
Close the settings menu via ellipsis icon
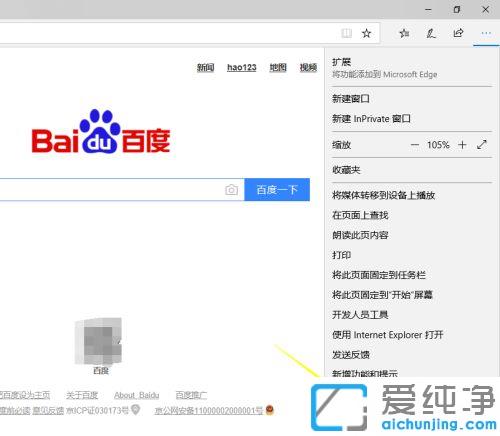pyautogui.click(x=486, y=33)
